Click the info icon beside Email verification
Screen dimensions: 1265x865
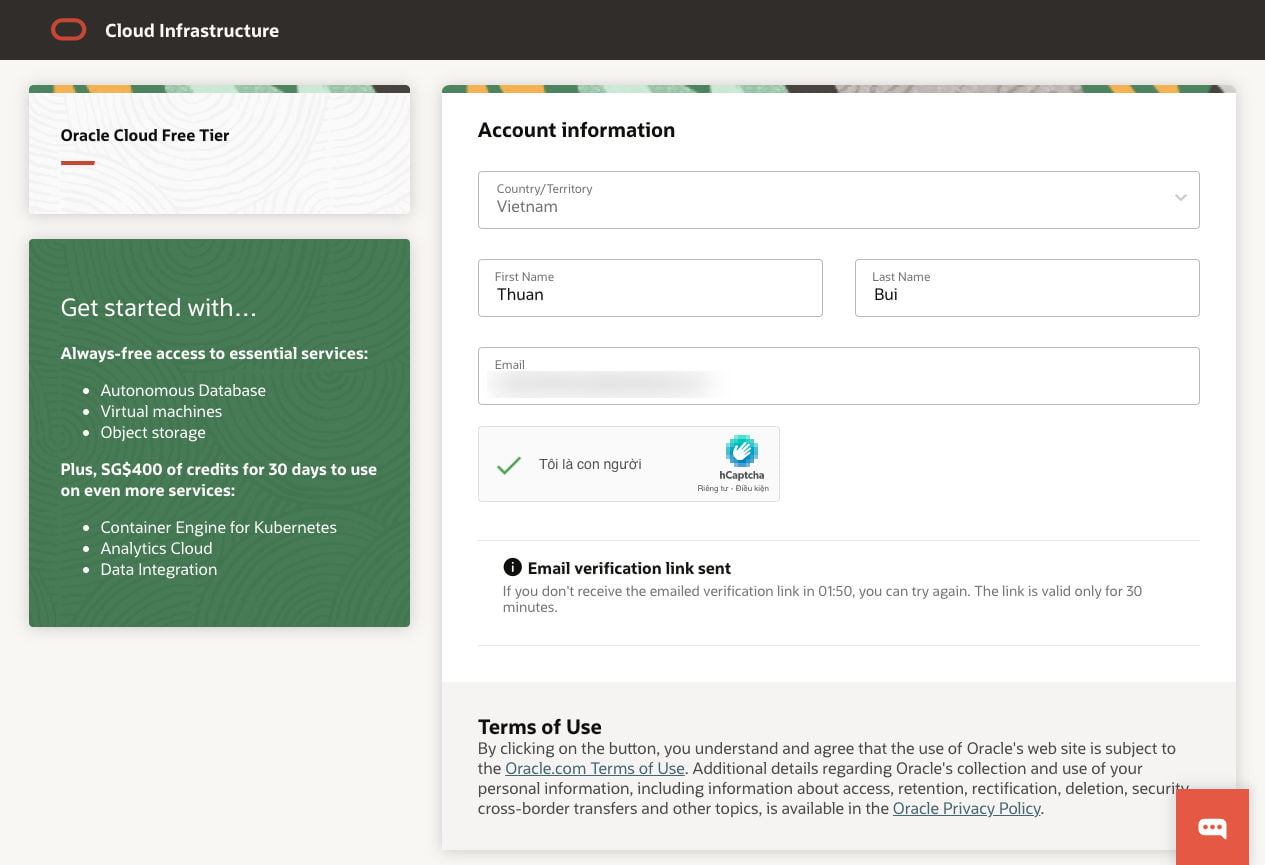(x=512, y=567)
